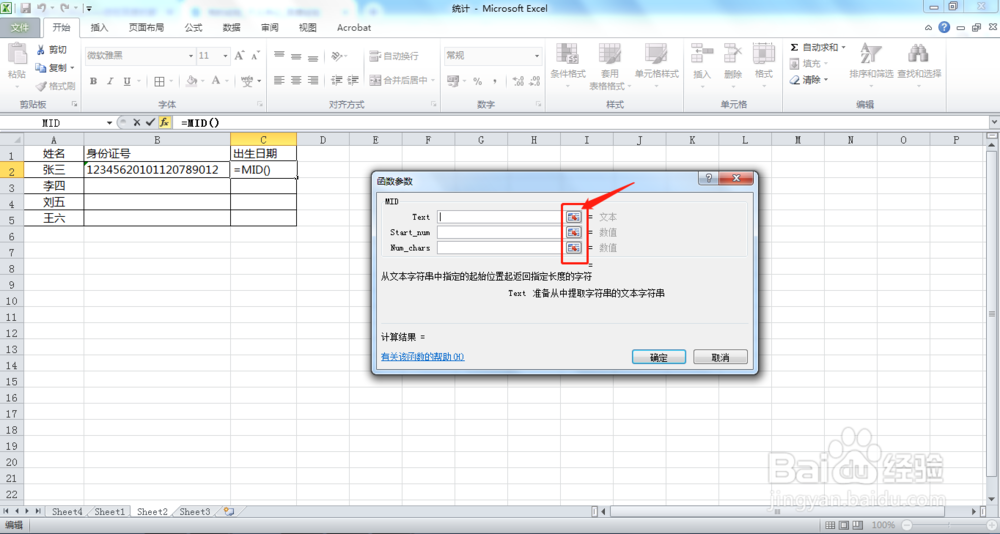Toggle Align Left in the alignment group
The height and width of the screenshot is (534, 1000).
point(279,80)
